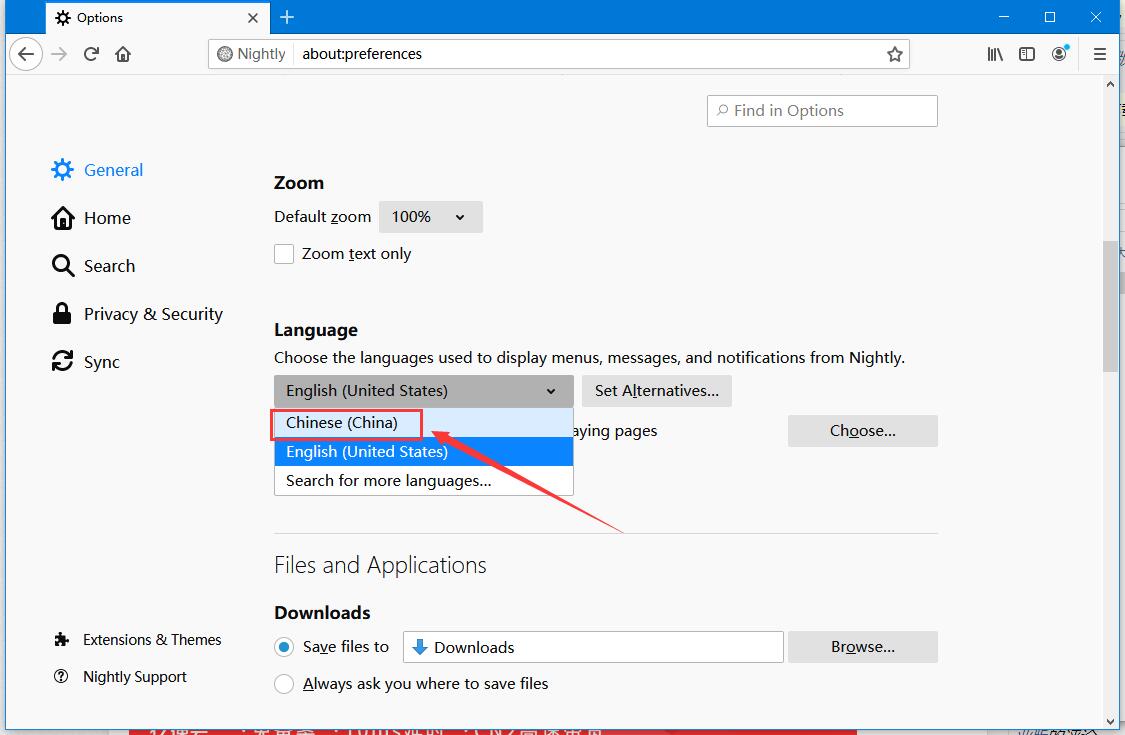
Task: Open the Default zoom 100% dropdown
Action: (430, 217)
